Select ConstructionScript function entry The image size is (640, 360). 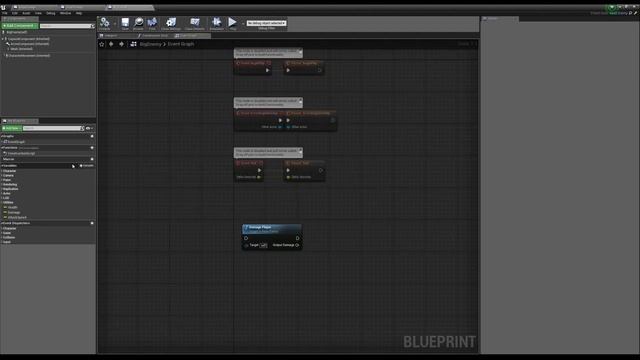click(20, 153)
